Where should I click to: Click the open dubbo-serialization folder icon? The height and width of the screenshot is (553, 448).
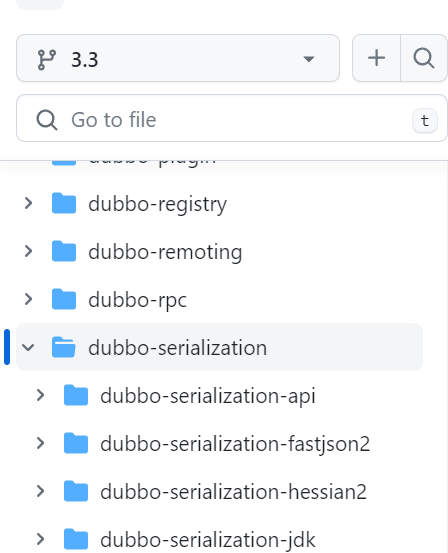coord(63,347)
